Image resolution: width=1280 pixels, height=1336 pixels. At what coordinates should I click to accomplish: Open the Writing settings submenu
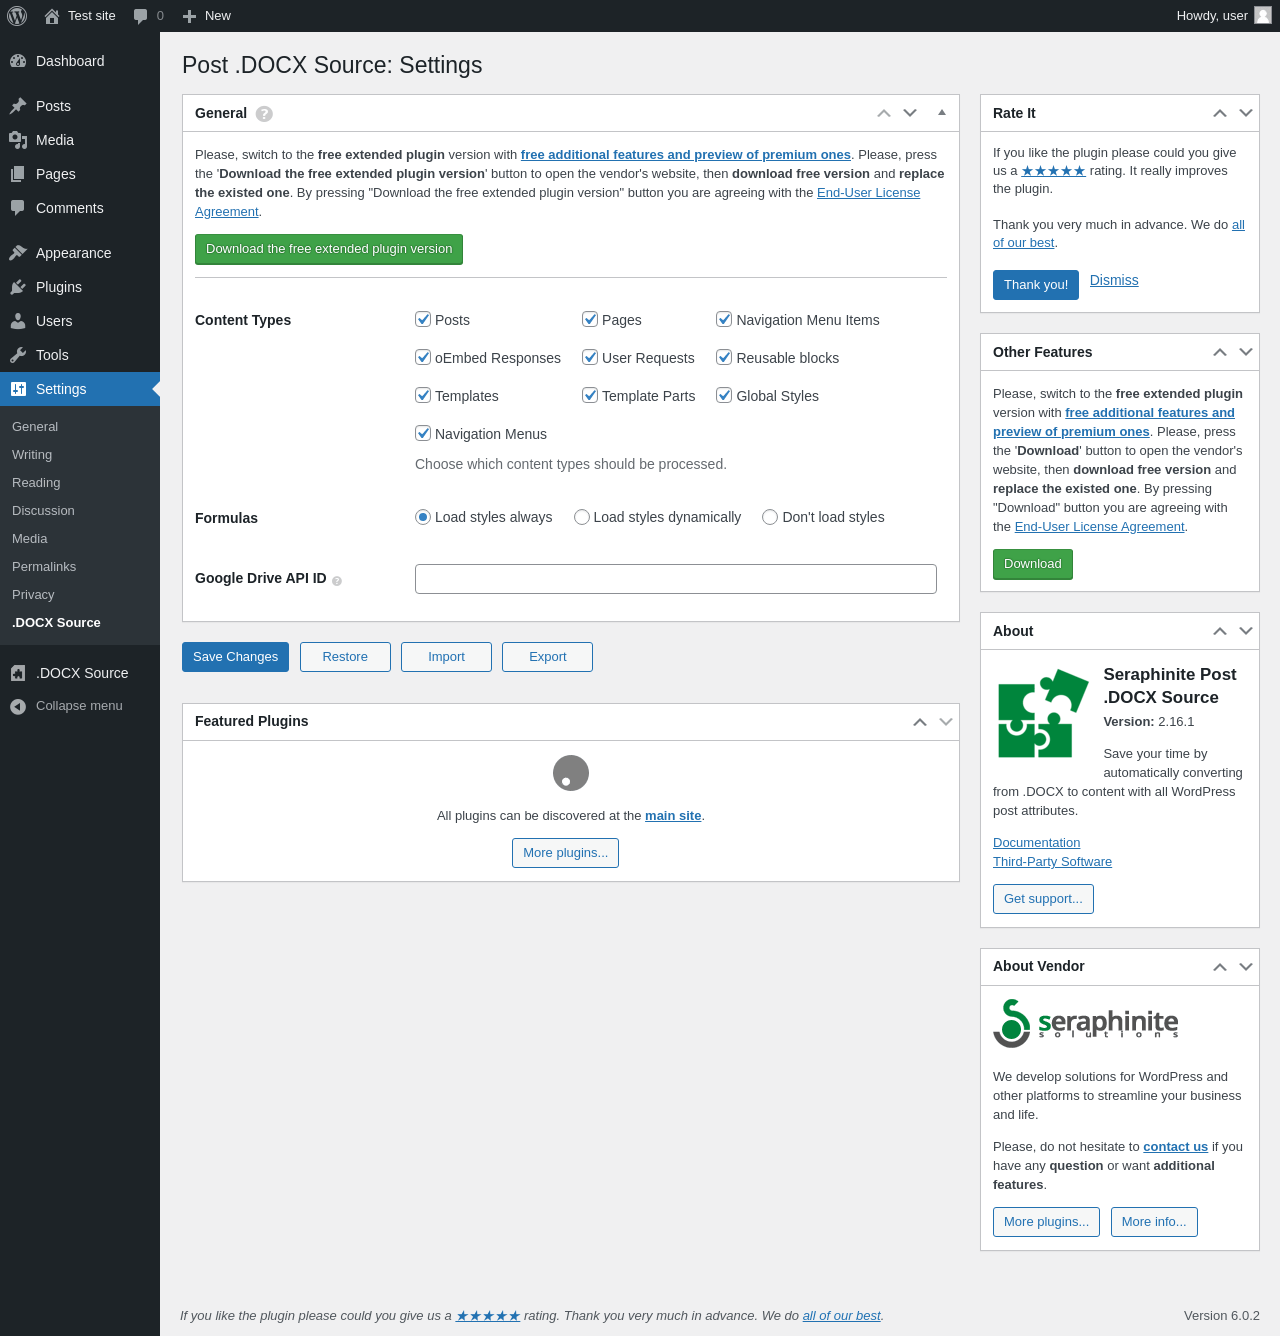(x=80, y=455)
